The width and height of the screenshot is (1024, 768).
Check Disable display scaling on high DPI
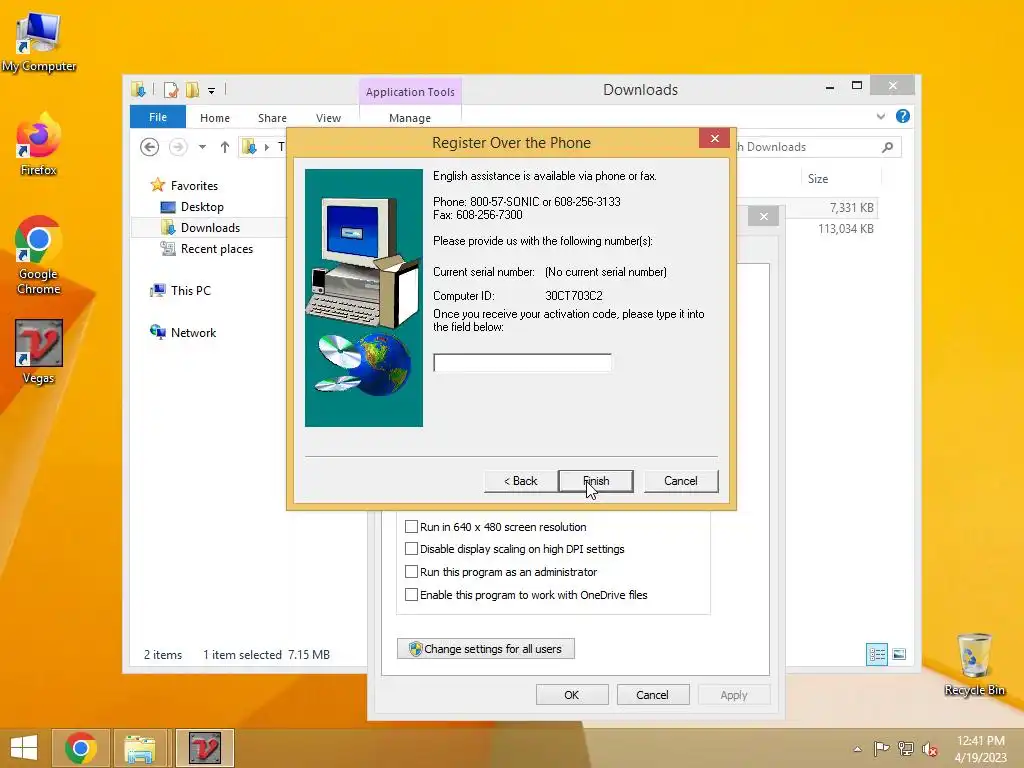[x=411, y=549]
